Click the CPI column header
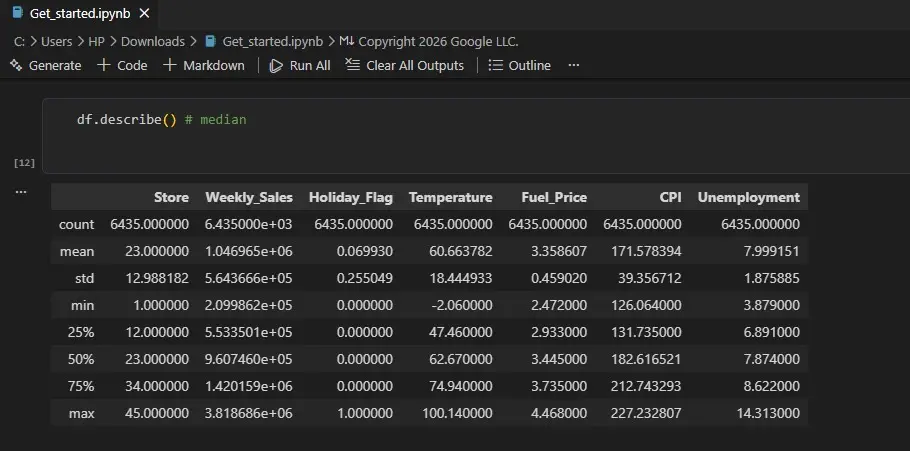 tap(670, 197)
